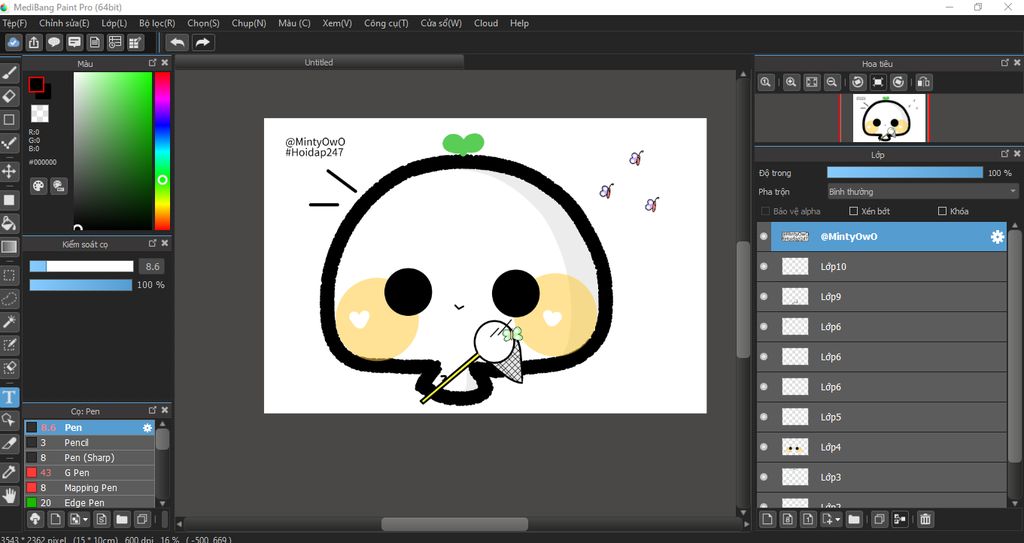Click the Redo arrow button
1024x543 pixels.
click(202, 42)
